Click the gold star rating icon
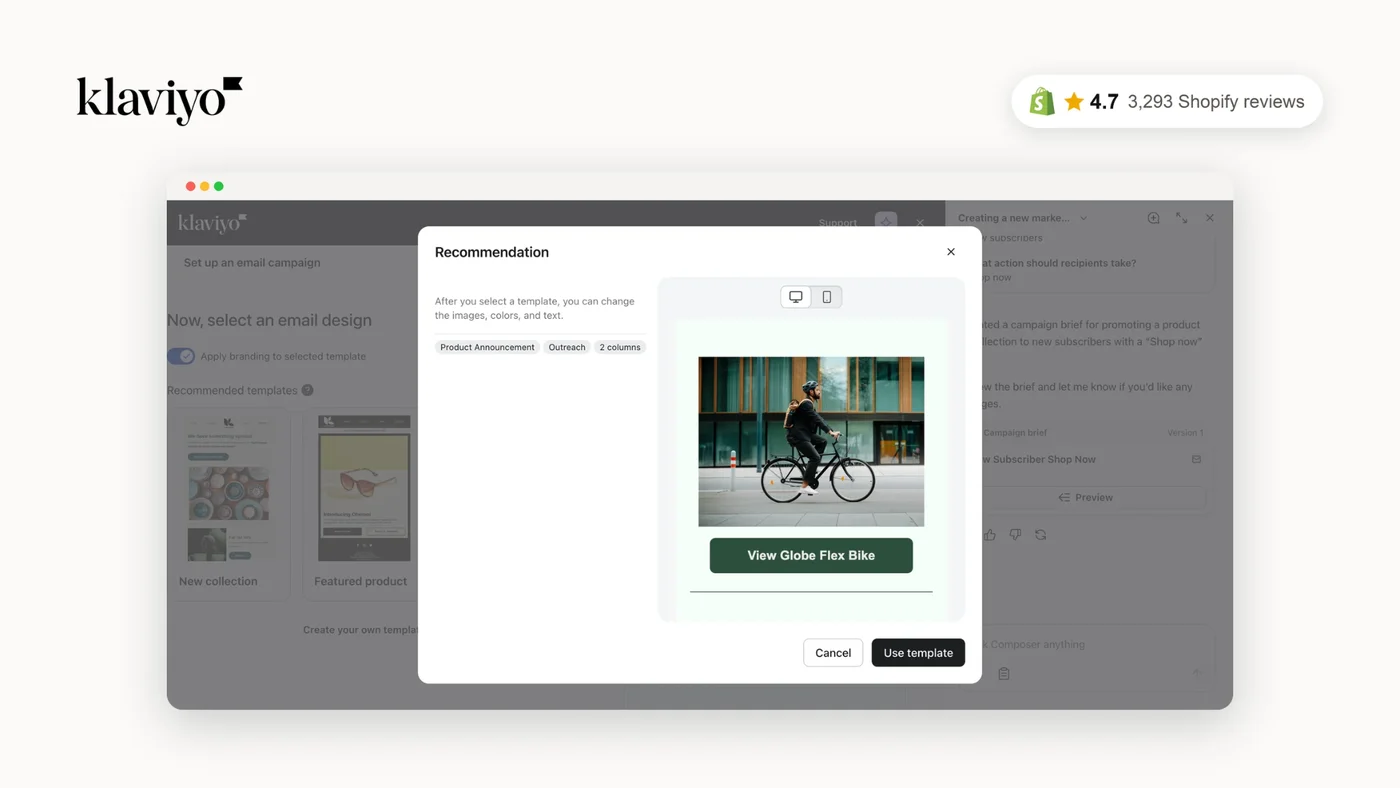This screenshot has height=788, width=1400. tap(1074, 101)
